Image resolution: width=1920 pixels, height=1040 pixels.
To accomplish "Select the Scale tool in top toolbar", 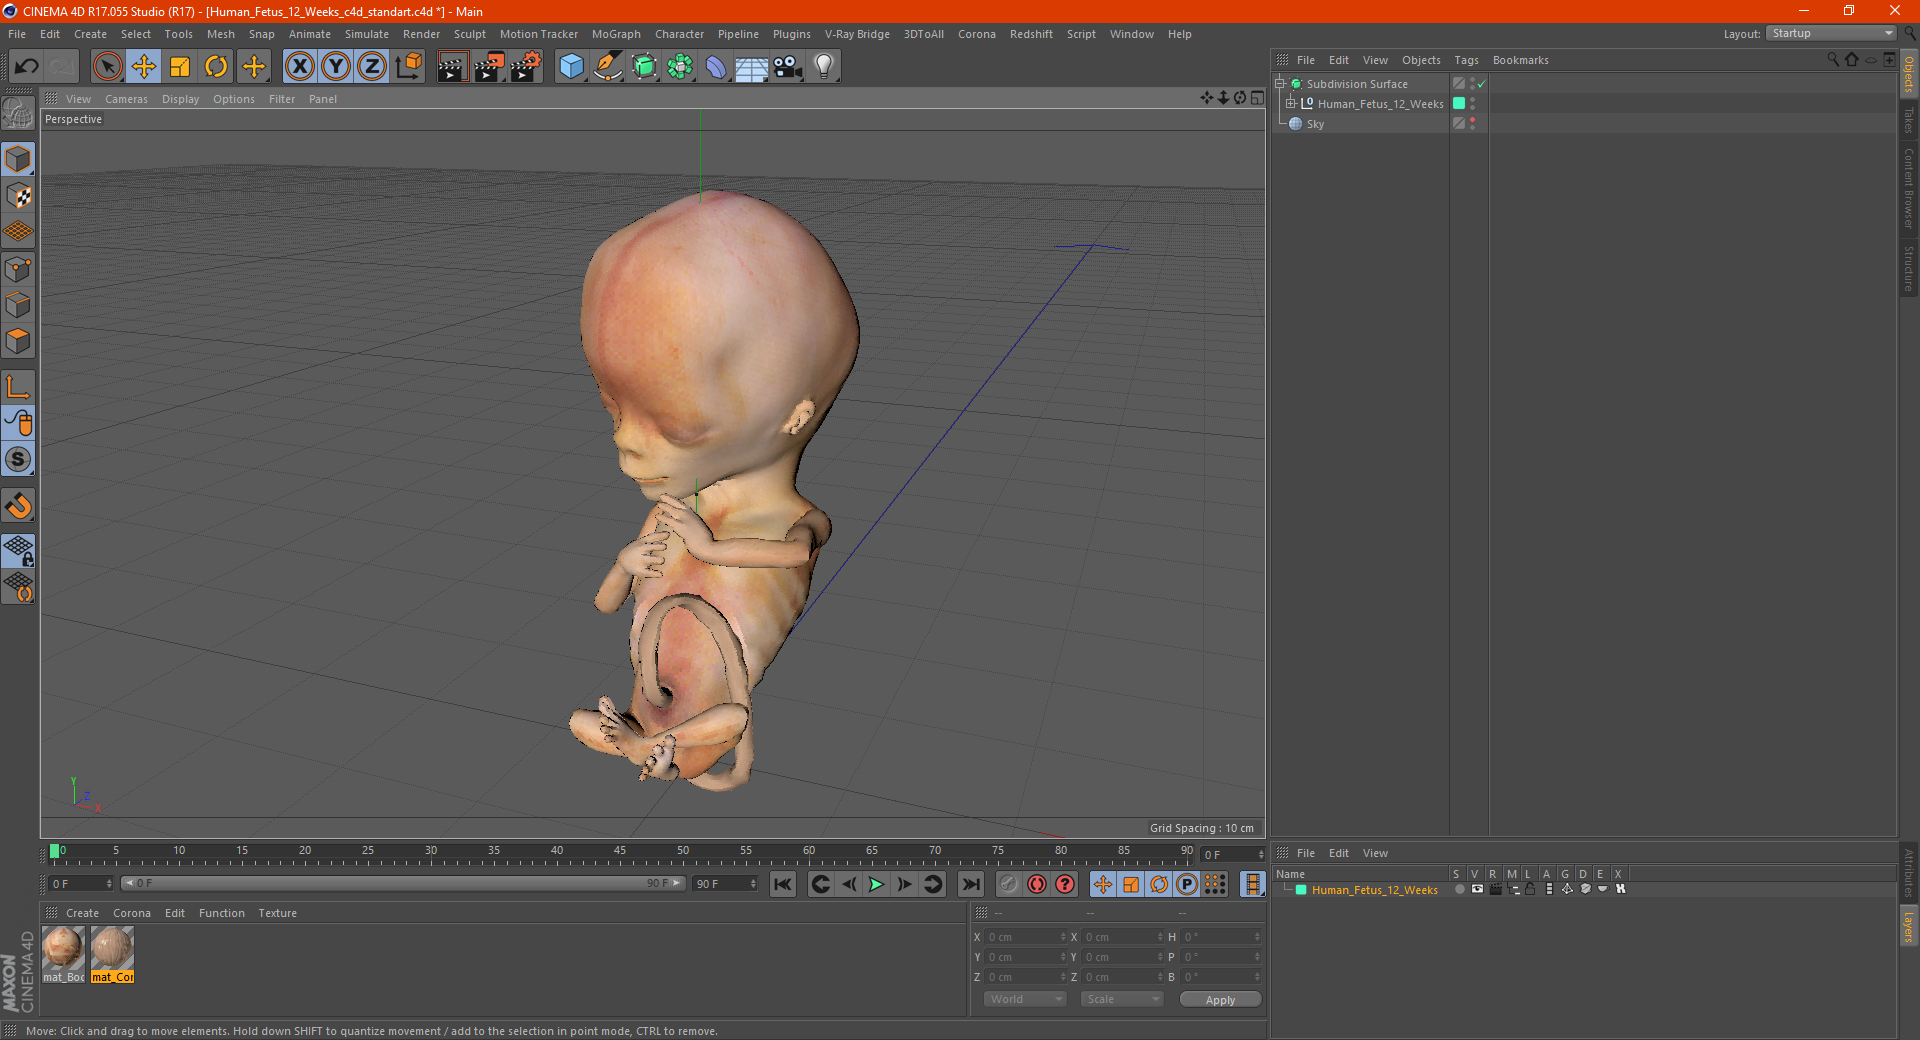I will [180, 67].
